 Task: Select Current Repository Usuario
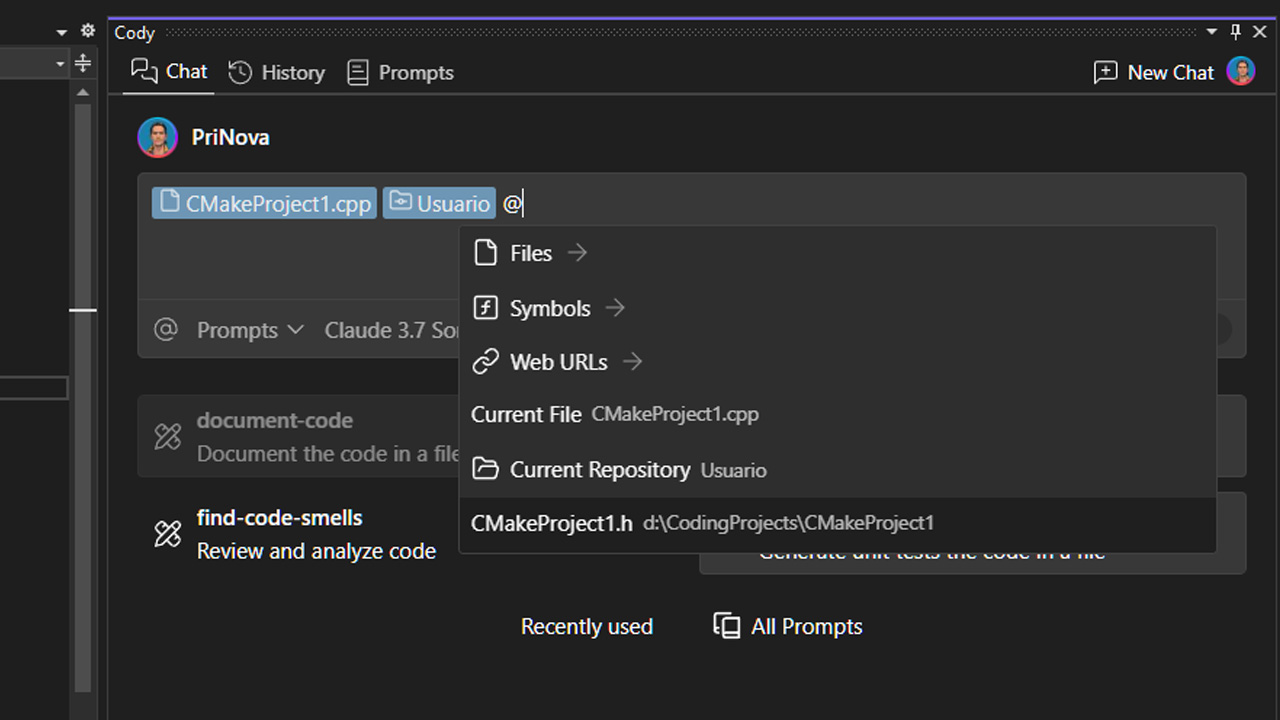coord(837,469)
